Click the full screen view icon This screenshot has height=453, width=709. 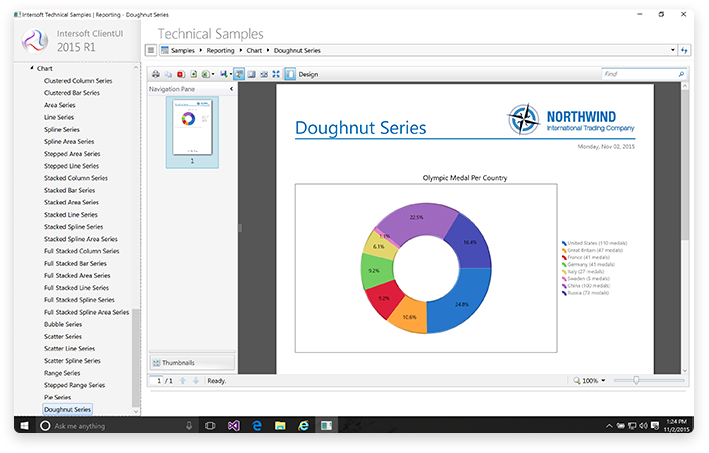pos(276,74)
